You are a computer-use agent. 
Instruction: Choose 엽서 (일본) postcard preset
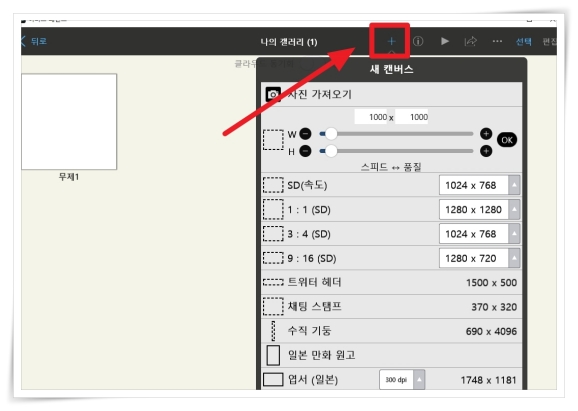(x=391, y=379)
